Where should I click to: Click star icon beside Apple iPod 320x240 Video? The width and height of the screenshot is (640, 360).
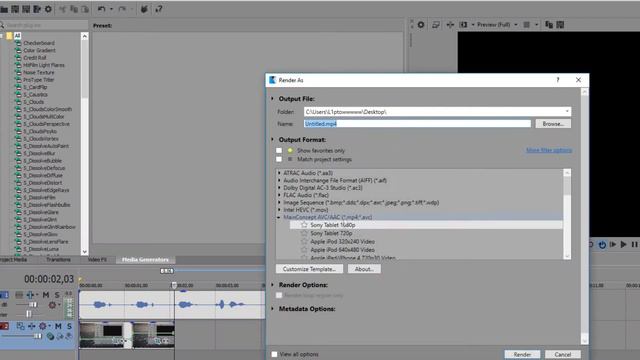(304, 242)
